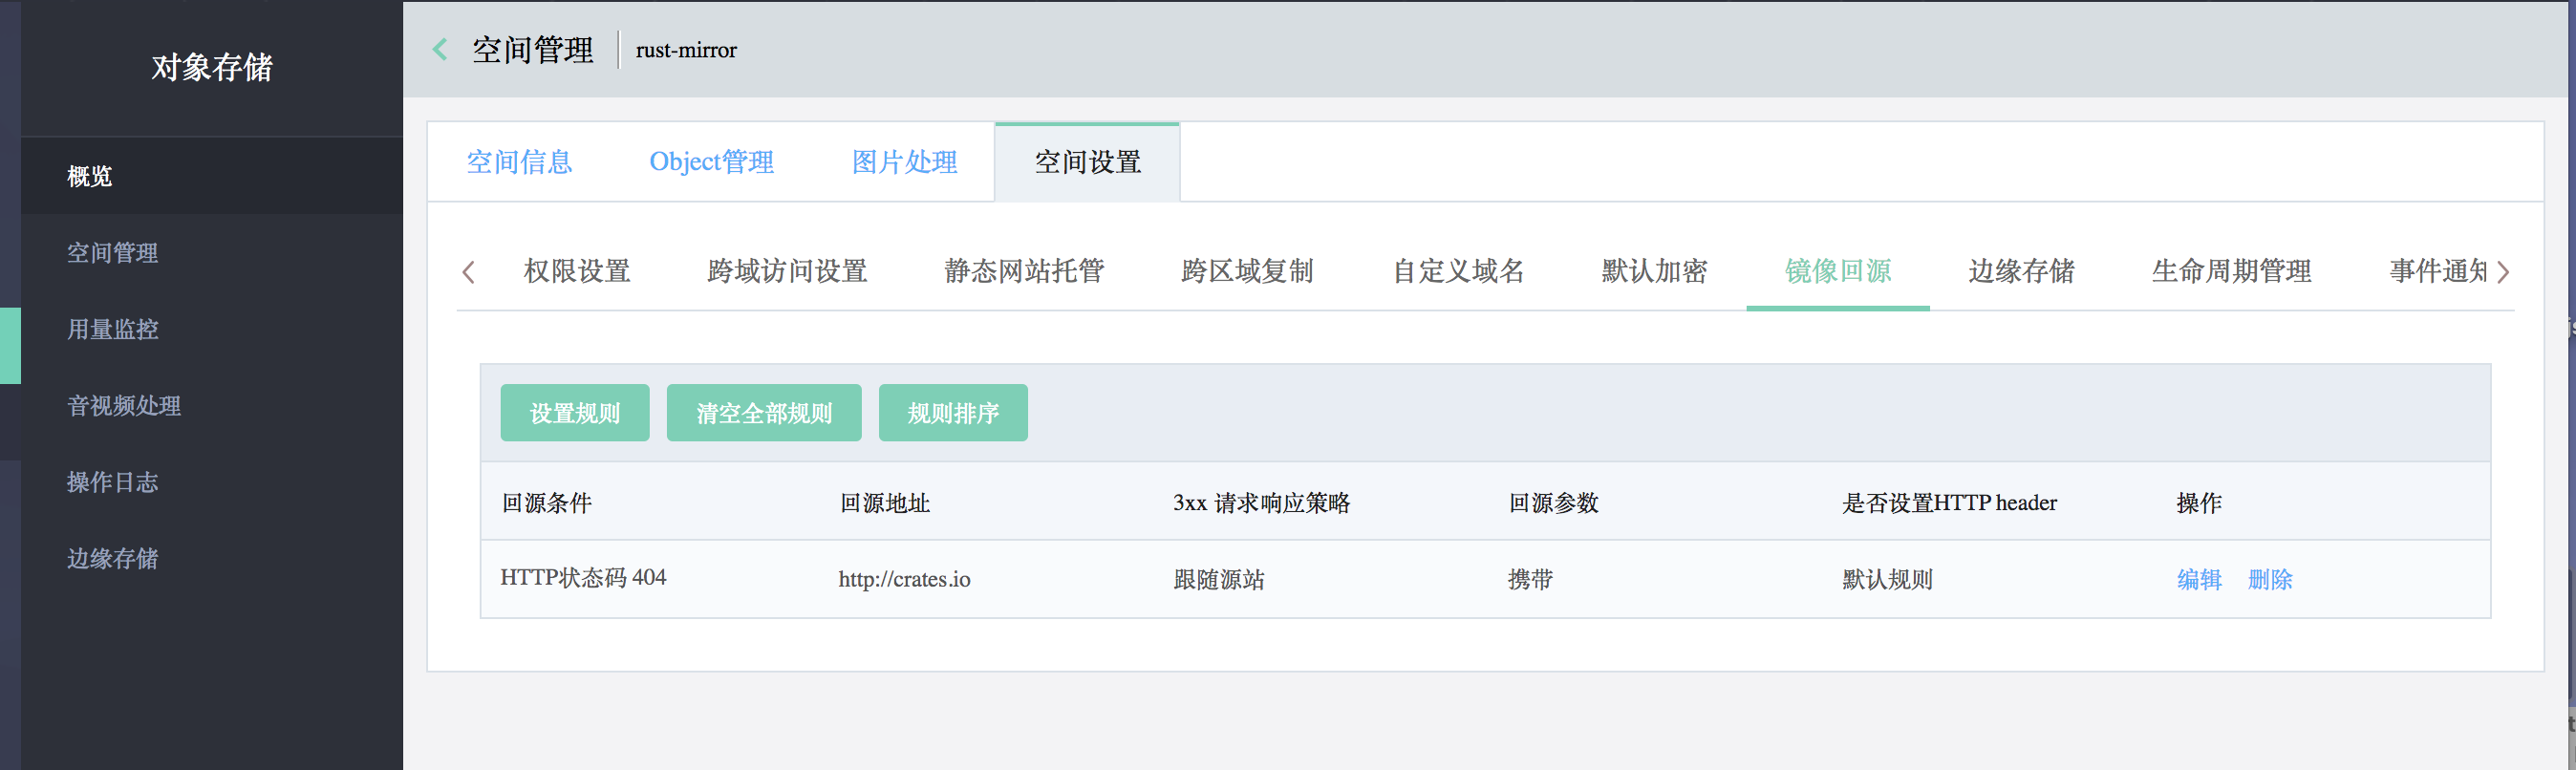2576x770 pixels.
Task: Switch to the Object管理 tab
Action: (711, 162)
